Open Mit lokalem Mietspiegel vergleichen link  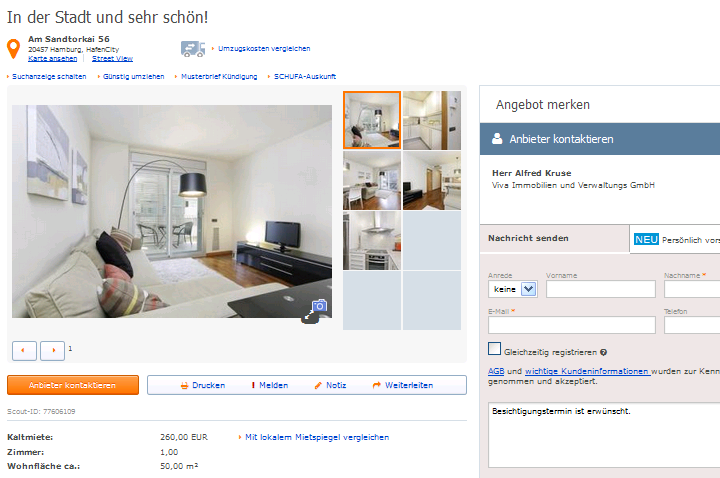317,437
